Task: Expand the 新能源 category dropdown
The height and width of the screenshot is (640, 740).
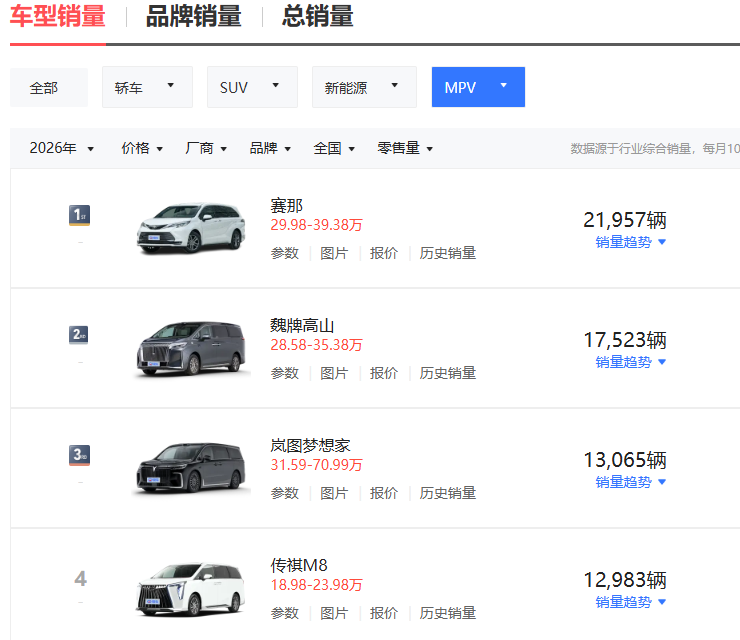Action: tap(363, 88)
